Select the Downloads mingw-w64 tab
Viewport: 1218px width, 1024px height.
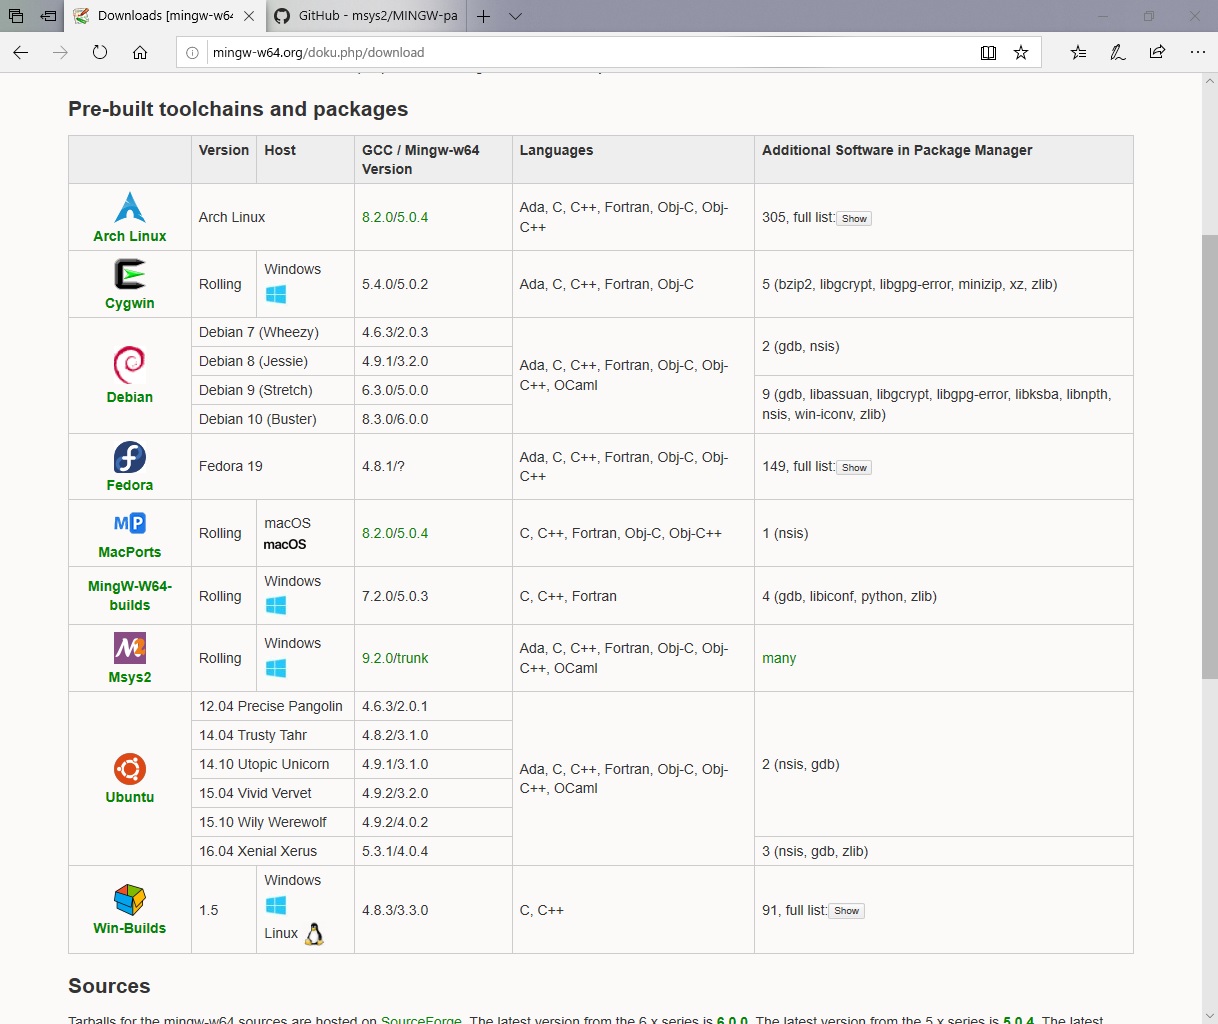point(165,16)
